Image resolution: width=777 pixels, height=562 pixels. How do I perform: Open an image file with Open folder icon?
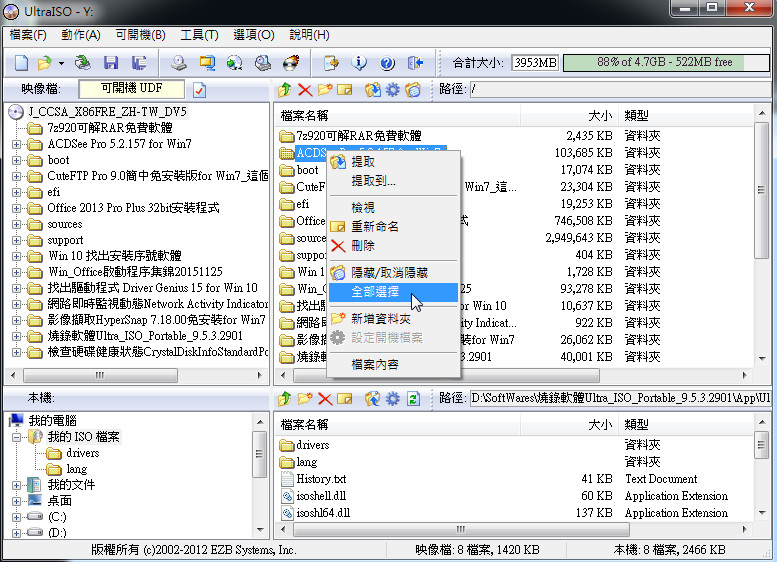(45, 63)
